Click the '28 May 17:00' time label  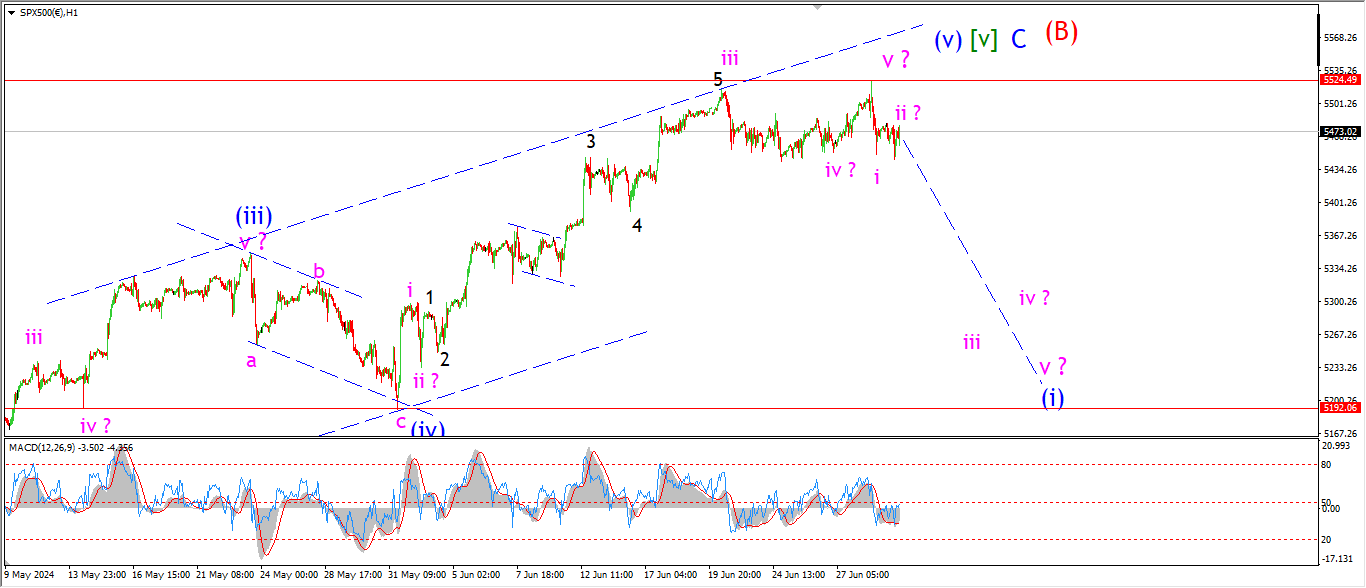point(354,575)
